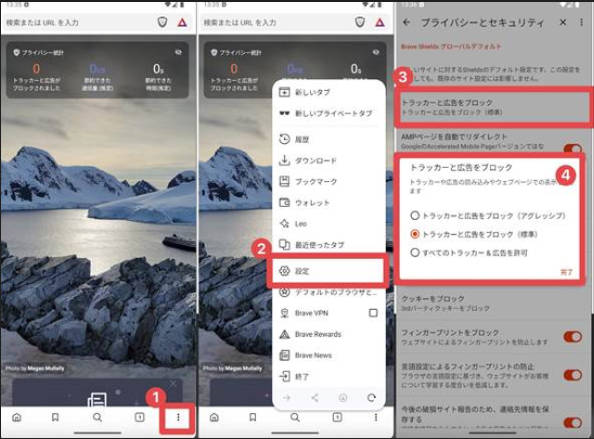Select 新しいタブ in the menu

(x=329, y=92)
